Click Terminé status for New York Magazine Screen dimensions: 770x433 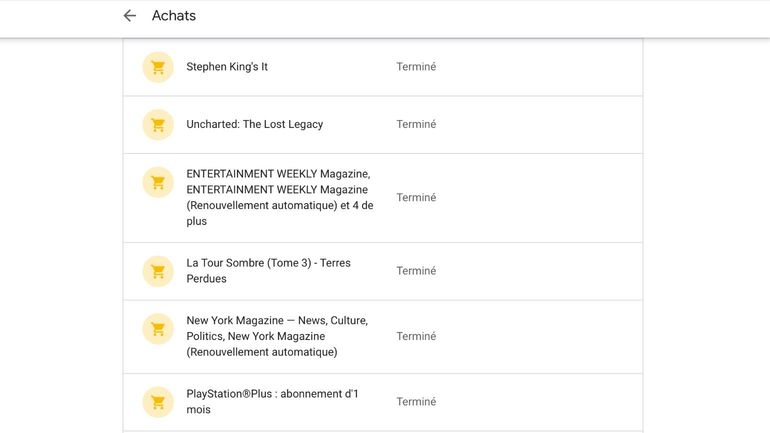pos(416,336)
